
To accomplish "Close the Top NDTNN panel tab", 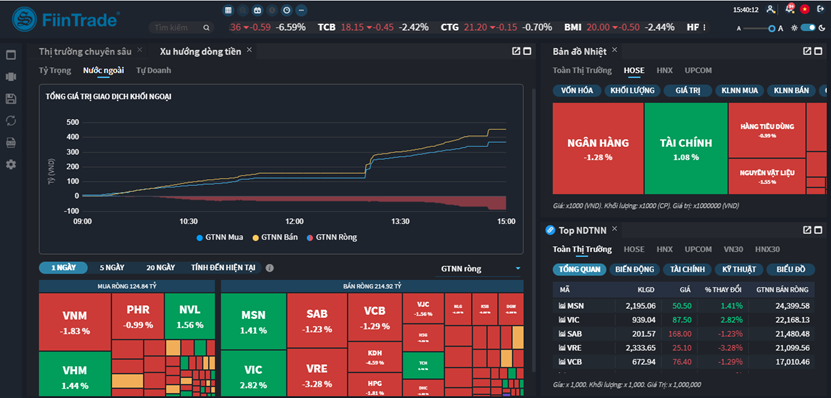I will pos(615,228).
